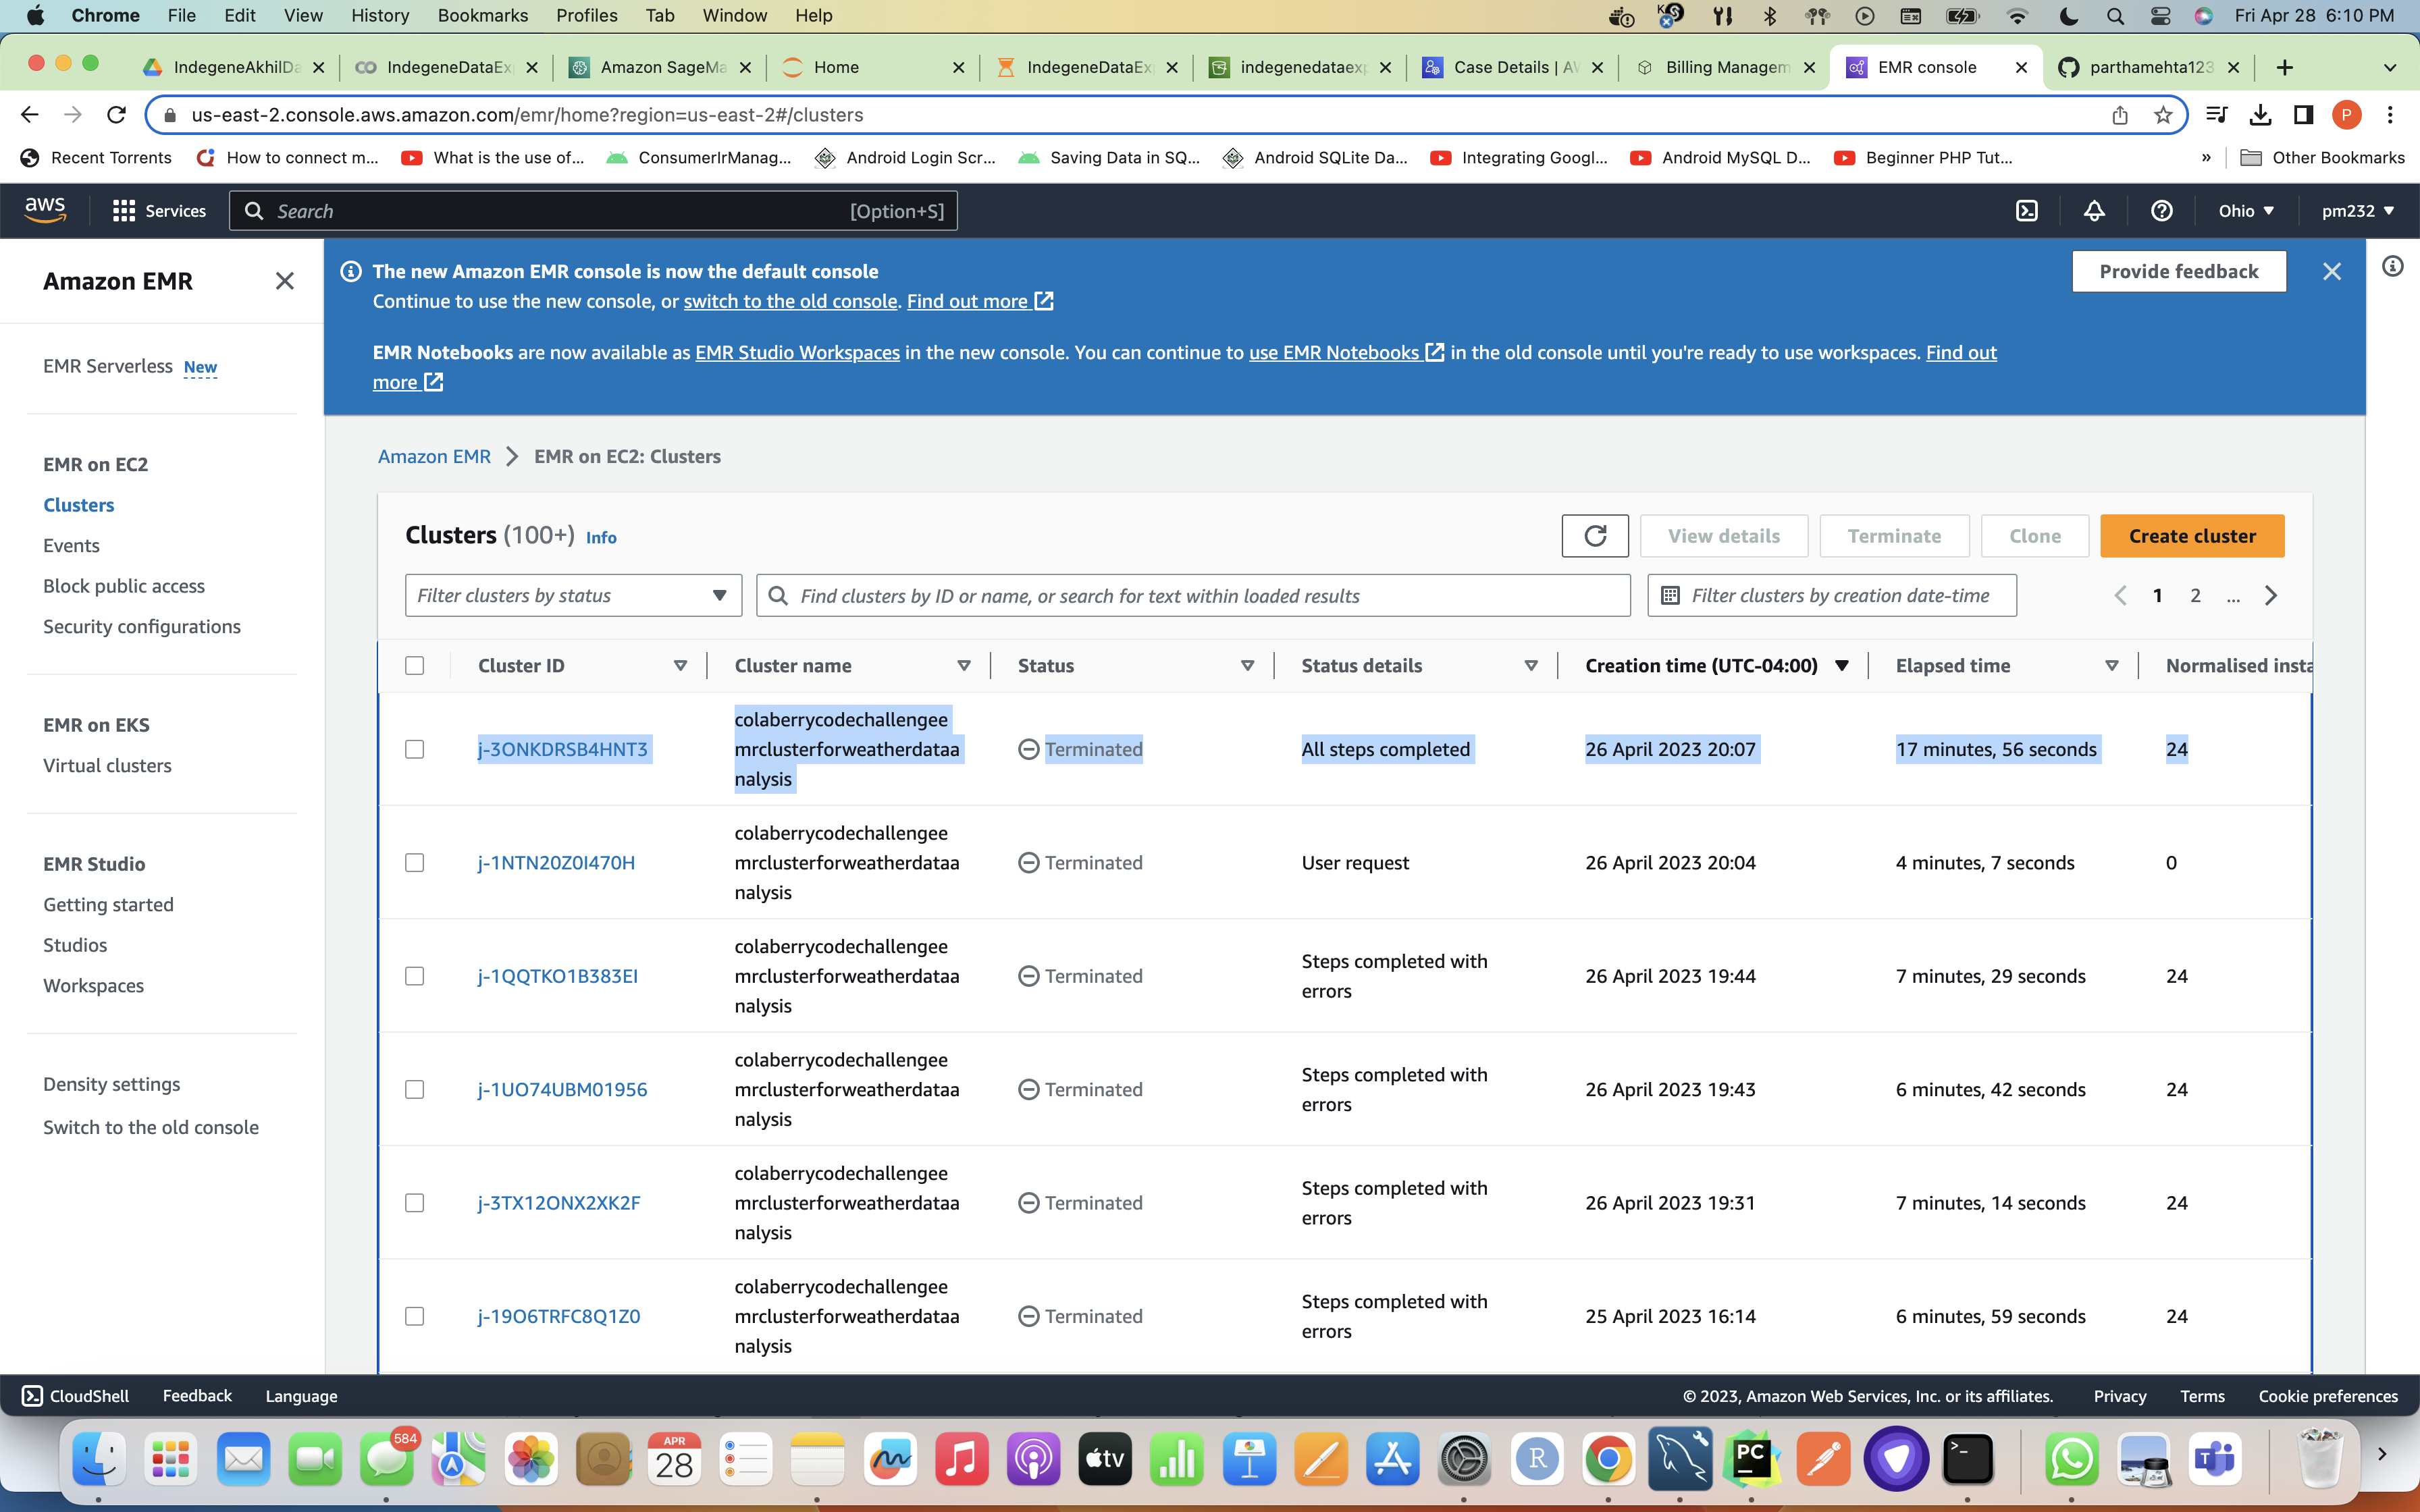Viewport: 2420px width, 1512px height.
Task: Click the AWS help question mark icon
Action: click(x=2161, y=211)
